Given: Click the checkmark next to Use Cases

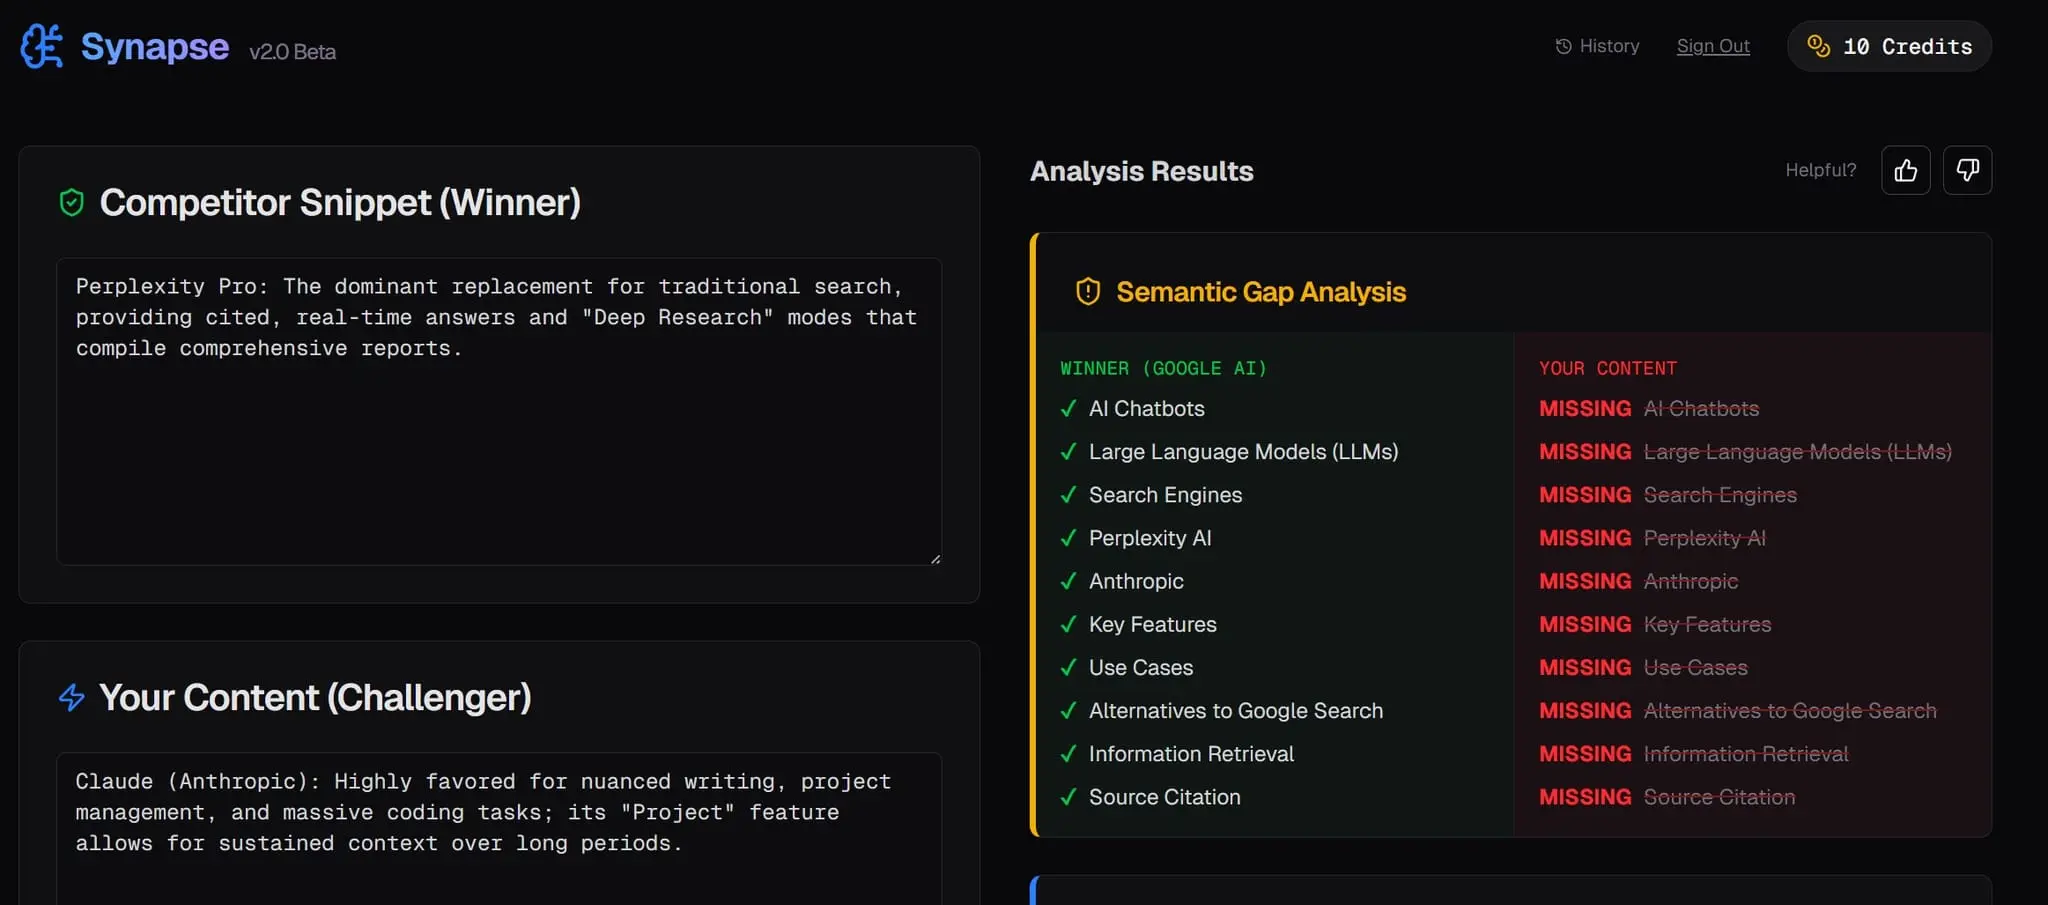Looking at the screenshot, I should [x=1069, y=667].
